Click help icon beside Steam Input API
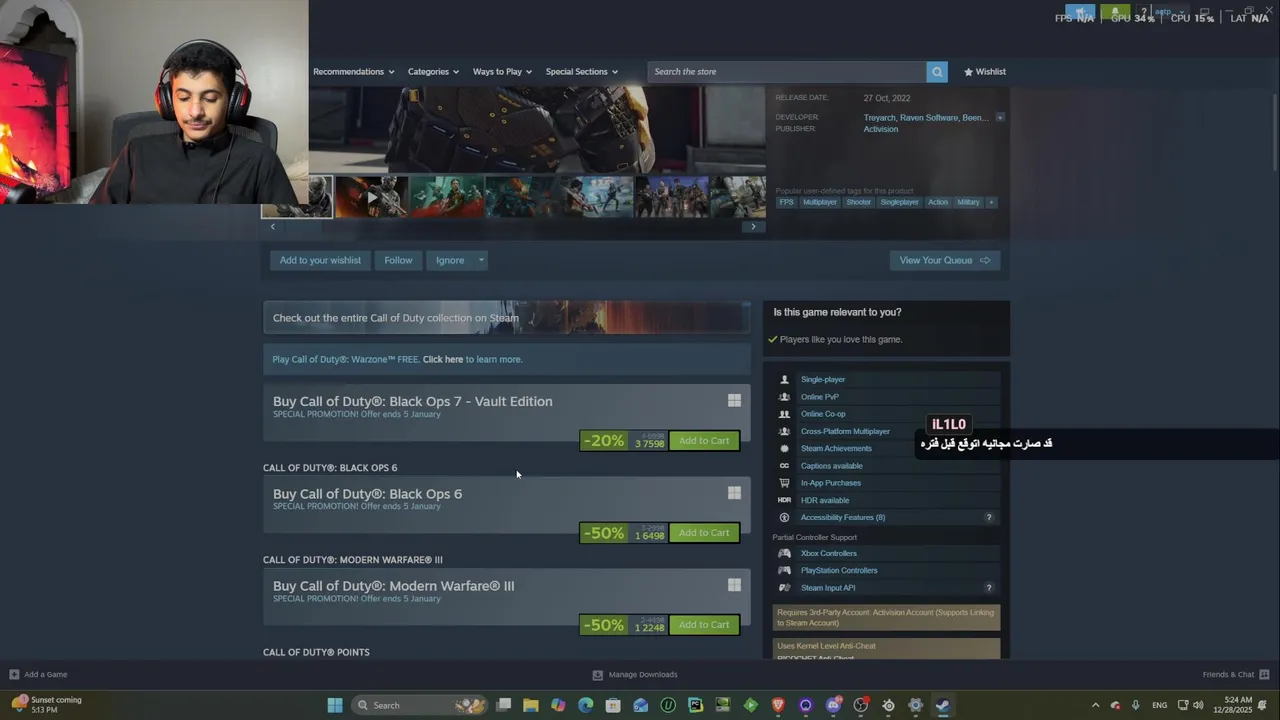 [989, 588]
